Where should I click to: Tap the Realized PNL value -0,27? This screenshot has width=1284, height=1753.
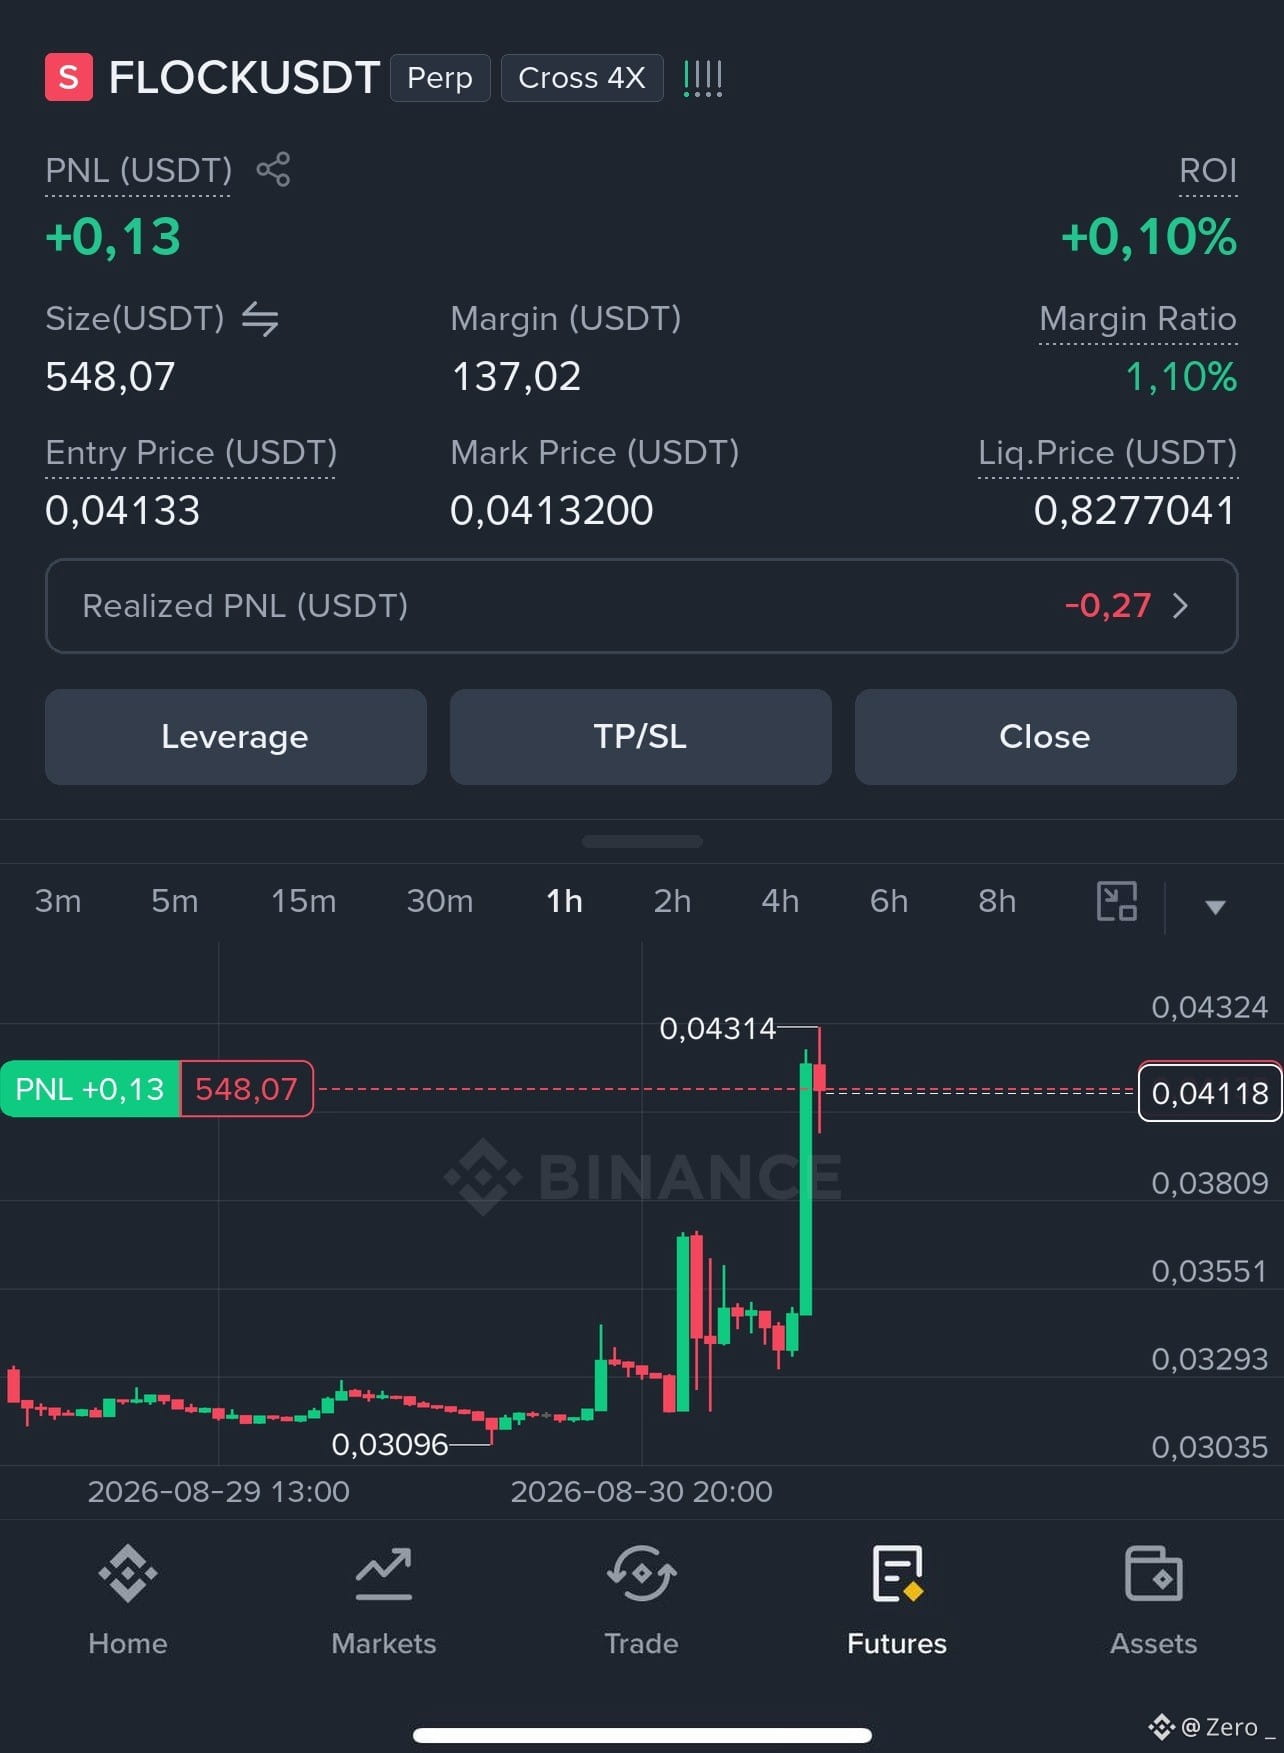coord(1108,606)
